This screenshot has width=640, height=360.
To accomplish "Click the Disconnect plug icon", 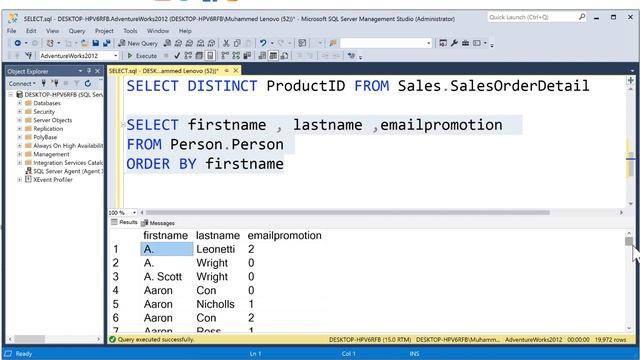I will (x=55, y=84).
